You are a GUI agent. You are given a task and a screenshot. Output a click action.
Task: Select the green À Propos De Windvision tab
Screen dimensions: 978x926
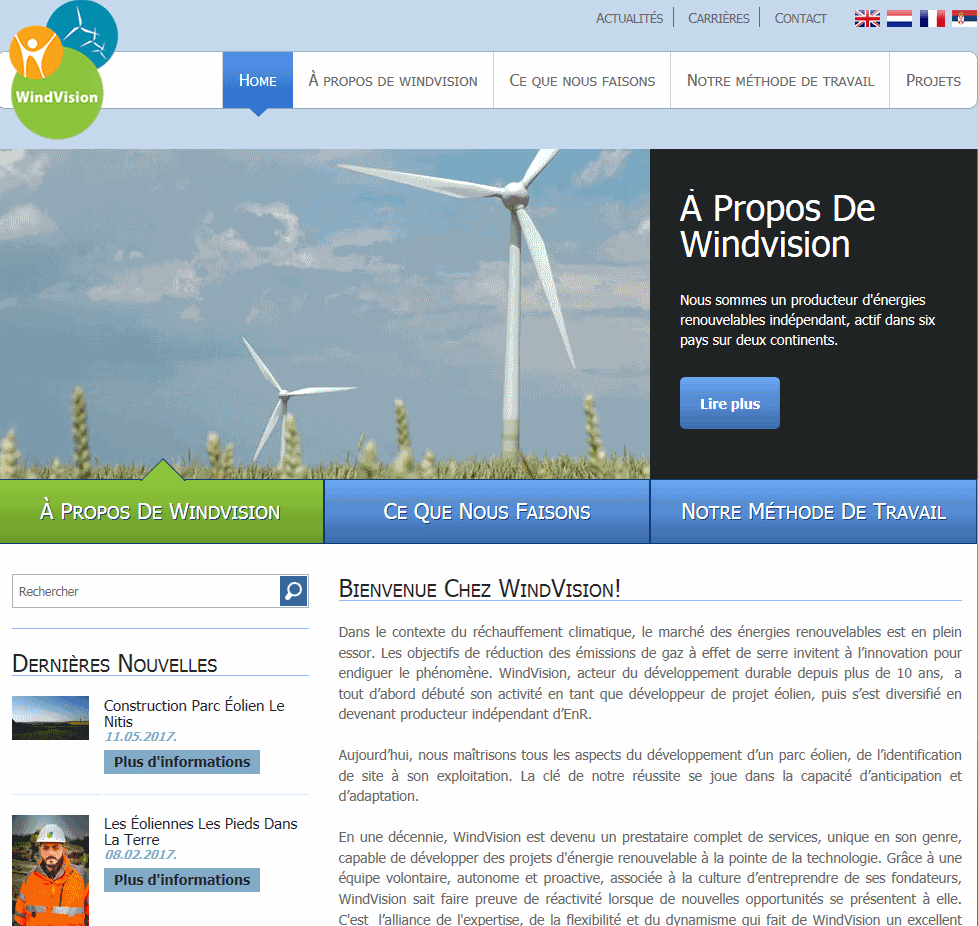tap(162, 511)
